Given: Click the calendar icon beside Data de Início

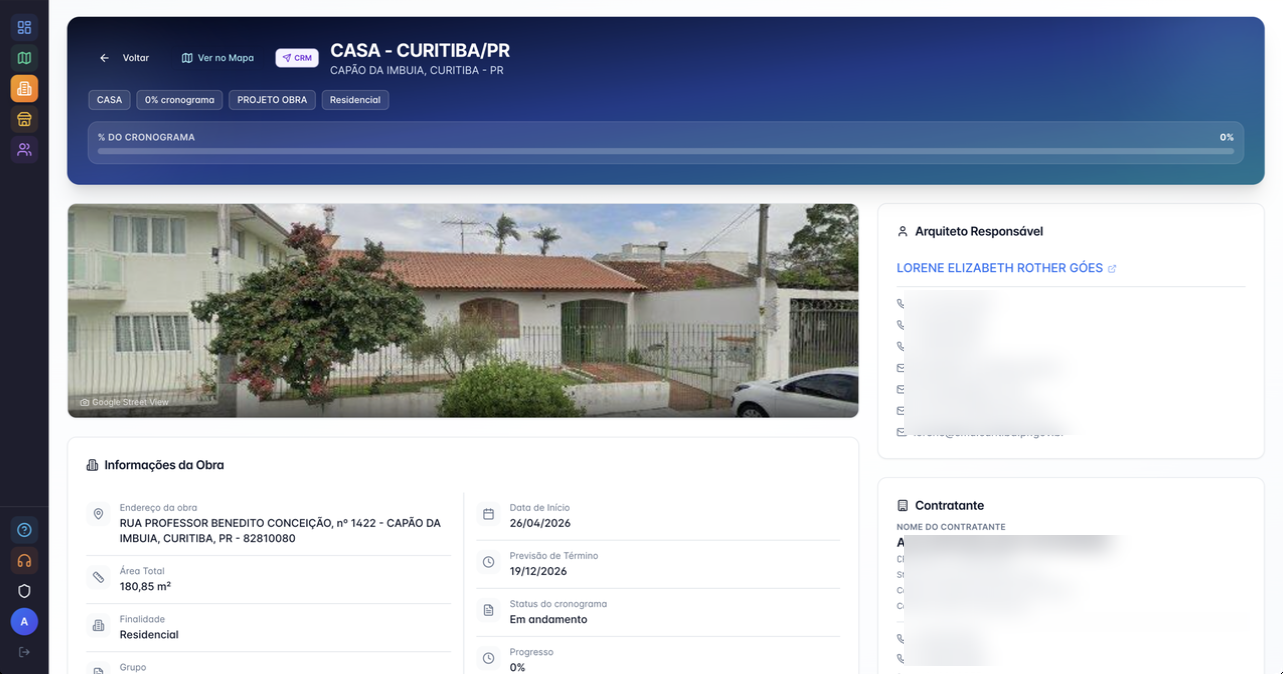Looking at the screenshot, I should pos(488,514).
